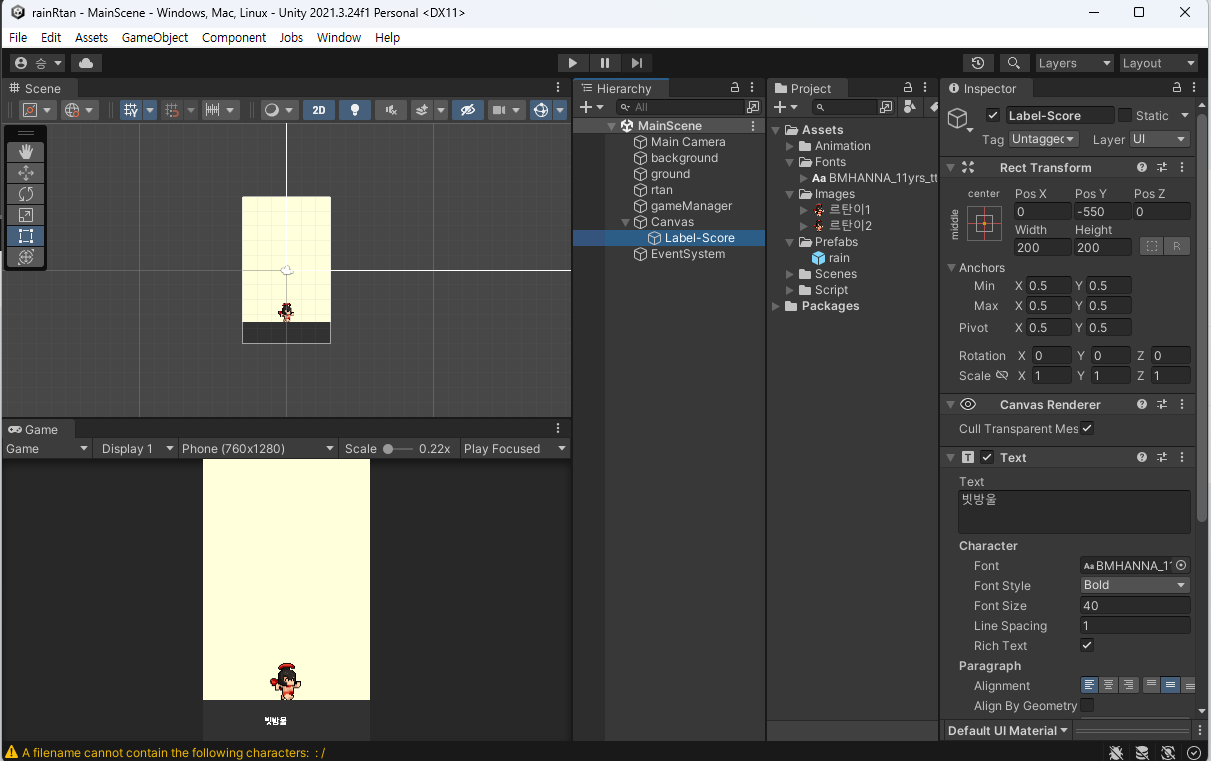Screen dimensions: 1211x761
Task: Select the Hand view tool
Action: [26, 152]
